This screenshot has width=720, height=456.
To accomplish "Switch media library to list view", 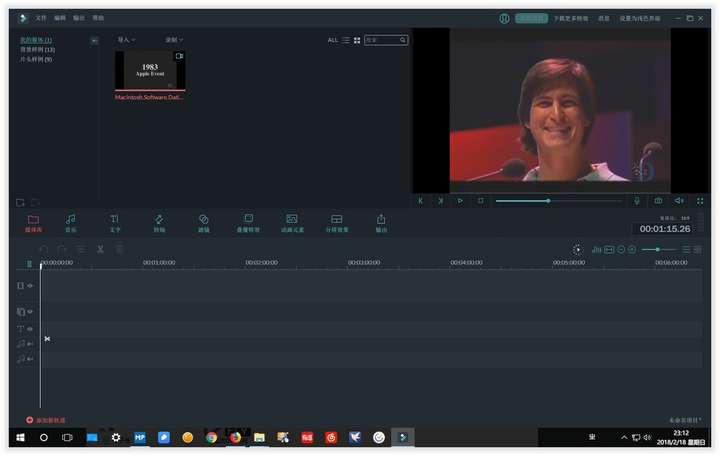I will point(346,40).
